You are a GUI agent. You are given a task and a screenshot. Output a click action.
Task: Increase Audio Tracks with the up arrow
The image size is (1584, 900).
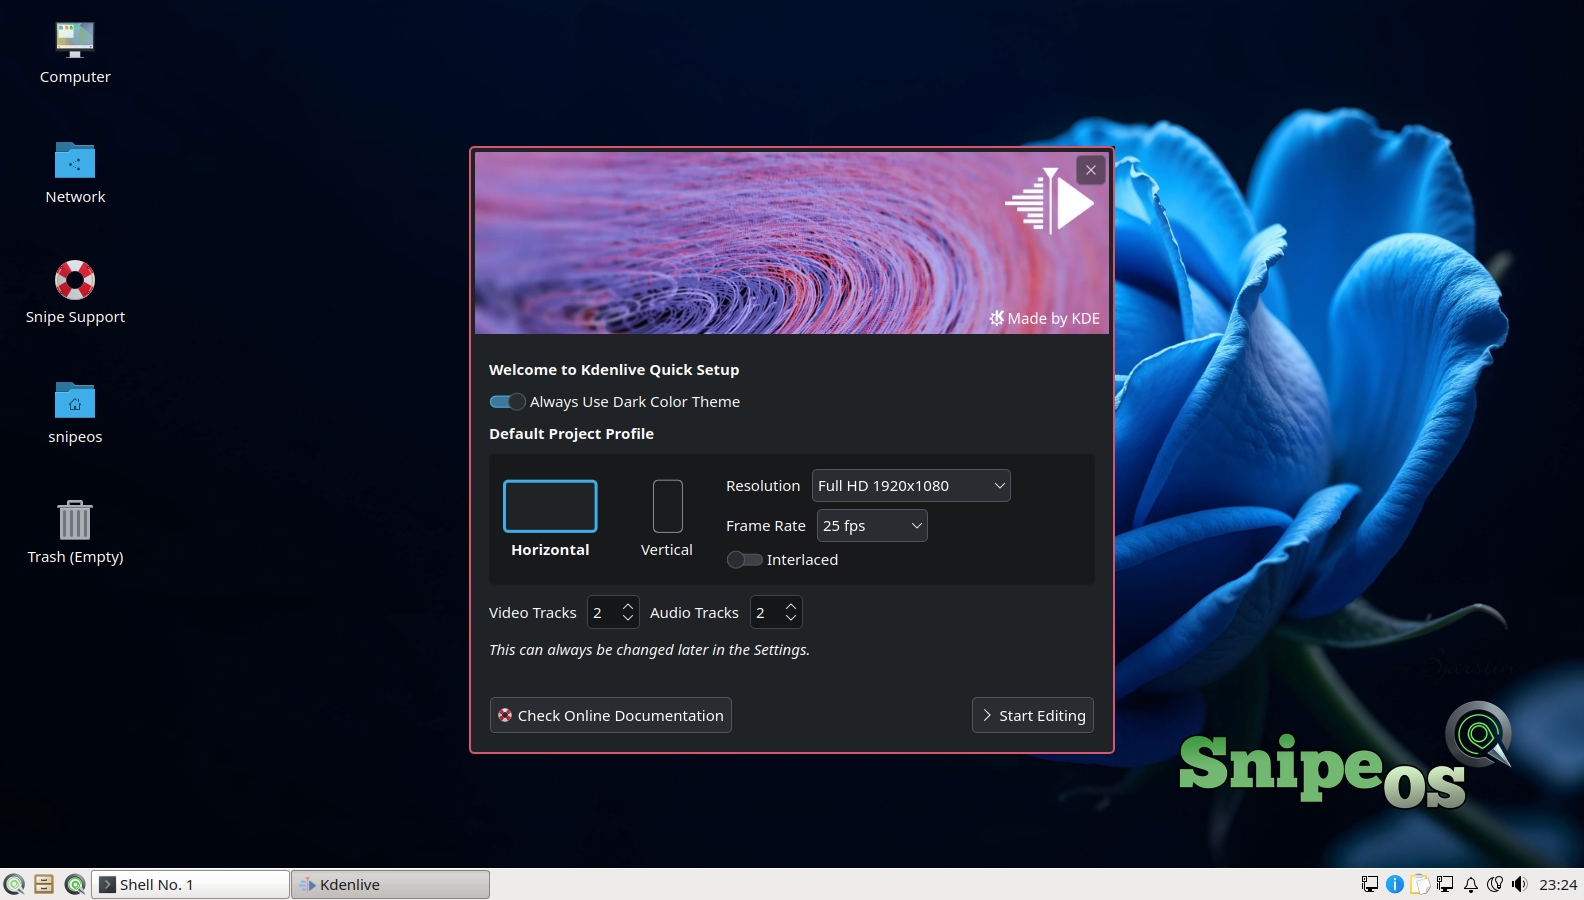(791, 606)
